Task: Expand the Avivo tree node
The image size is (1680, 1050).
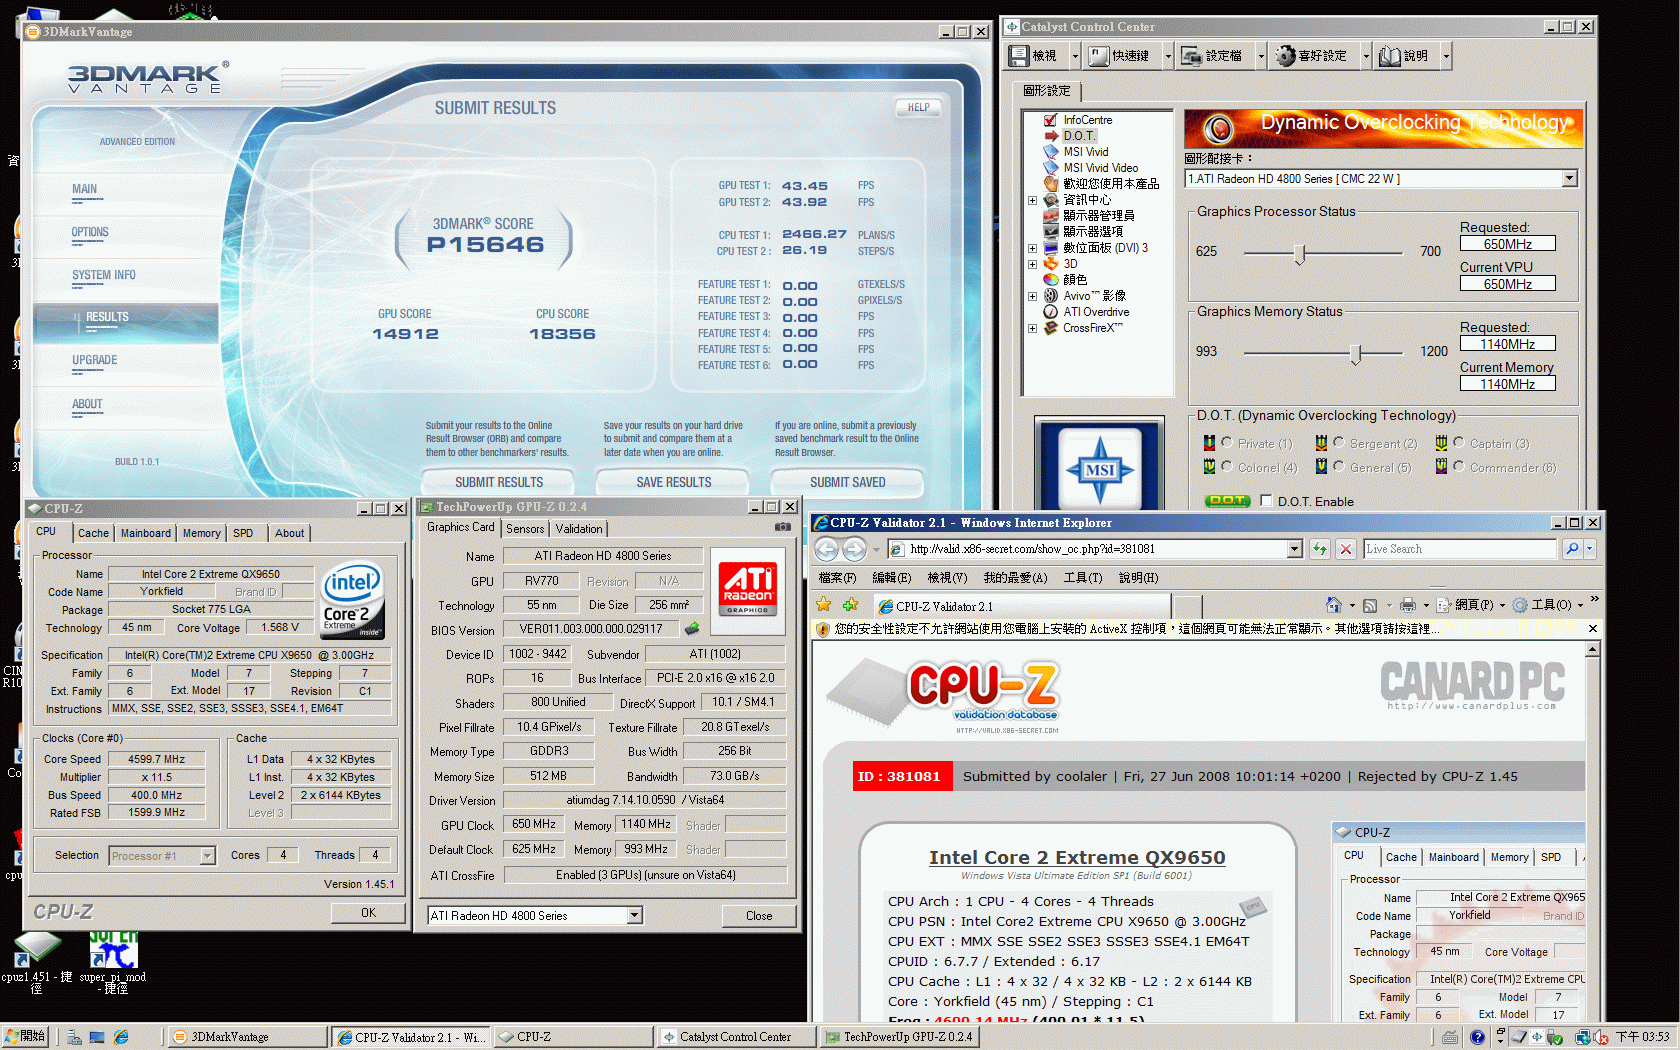Action: point(1032,296)
